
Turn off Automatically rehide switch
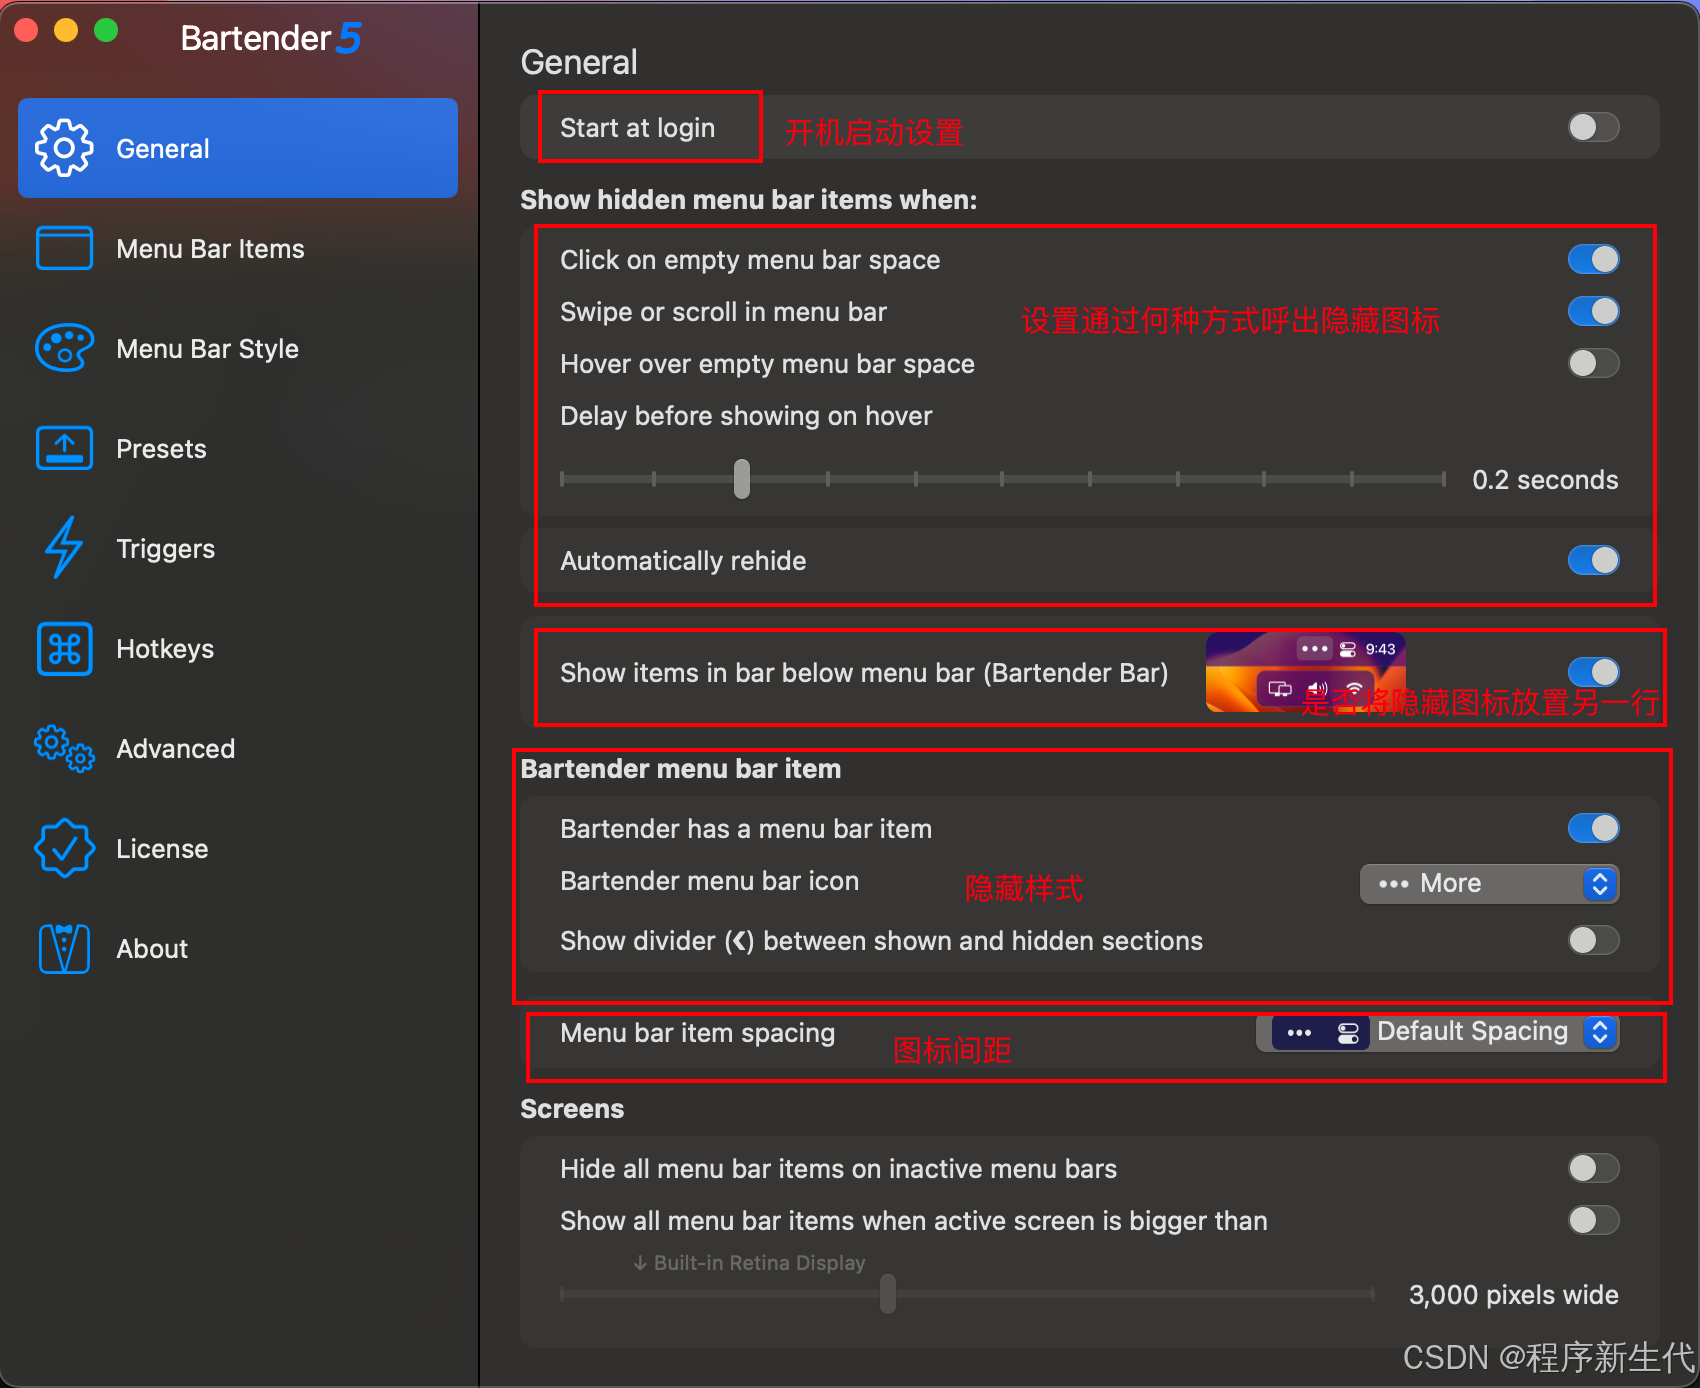point(1593,560)
